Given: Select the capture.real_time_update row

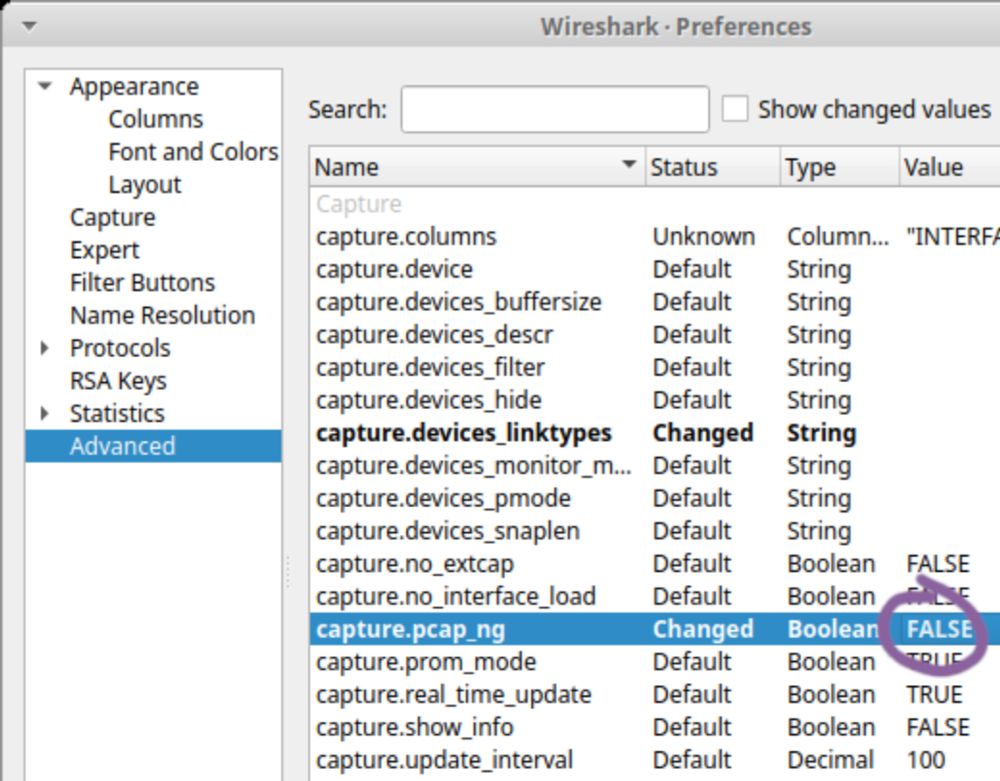Looking at the screenshot, I should click(655, 695).
